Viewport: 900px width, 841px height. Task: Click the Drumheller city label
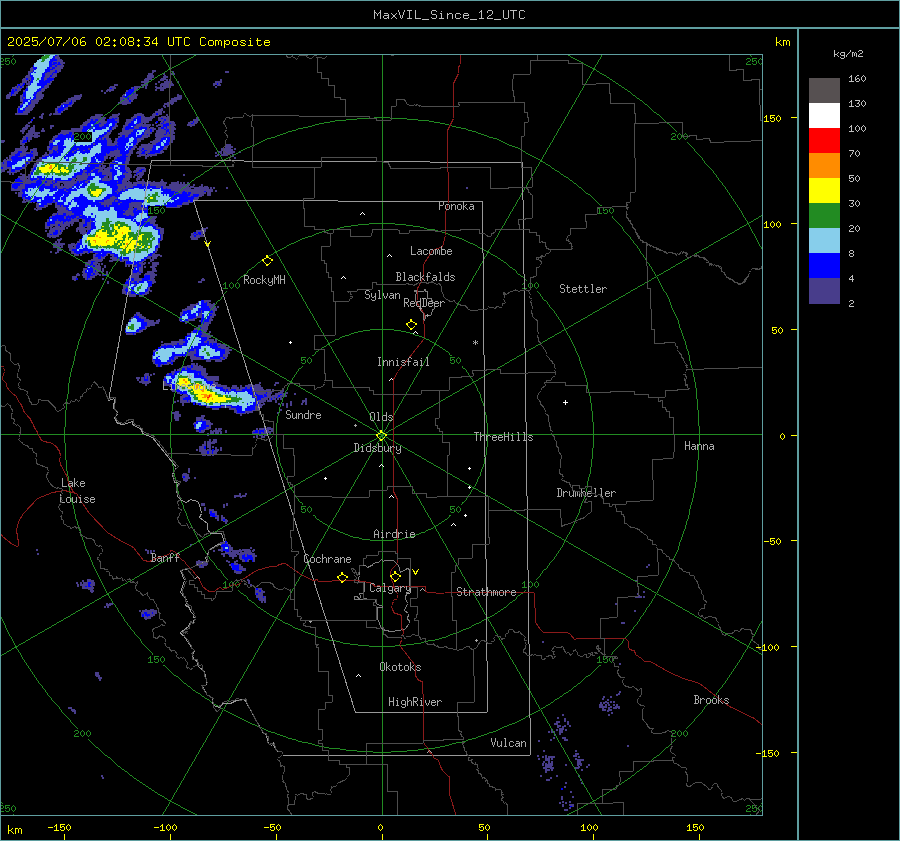click(x=586, y=493)
